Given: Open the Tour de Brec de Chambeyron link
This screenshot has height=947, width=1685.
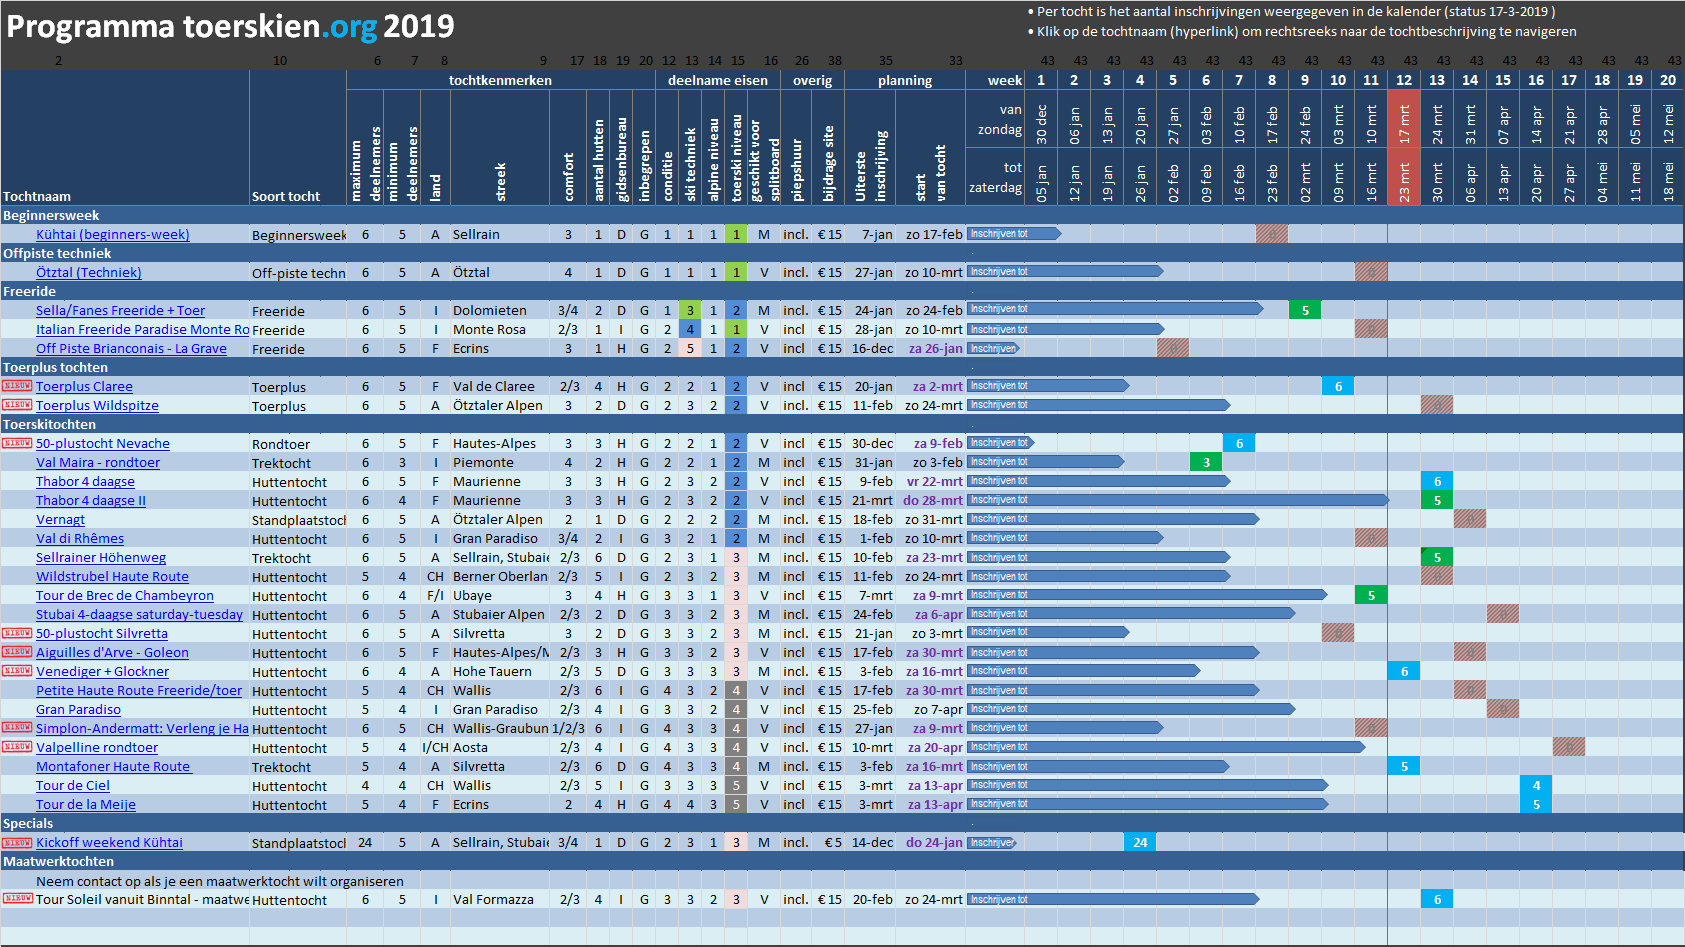Looking at the screenshot, I should (x=125, y=596).
